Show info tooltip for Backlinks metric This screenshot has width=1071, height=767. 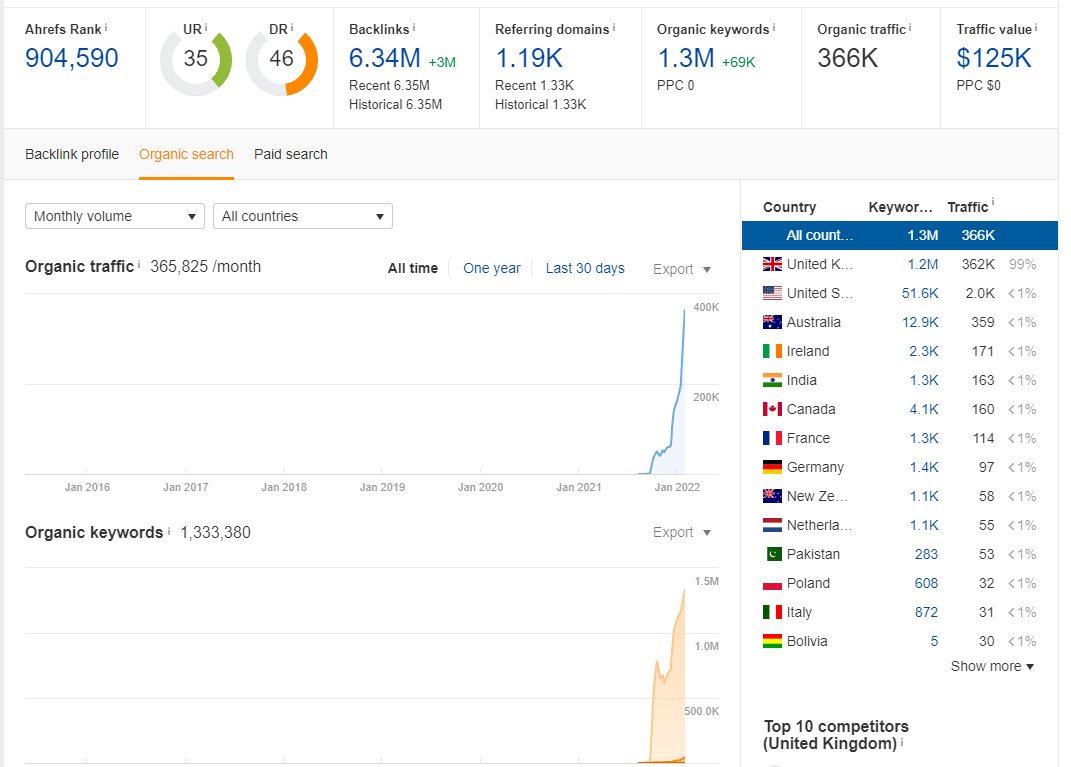click(x=414, y=28)
